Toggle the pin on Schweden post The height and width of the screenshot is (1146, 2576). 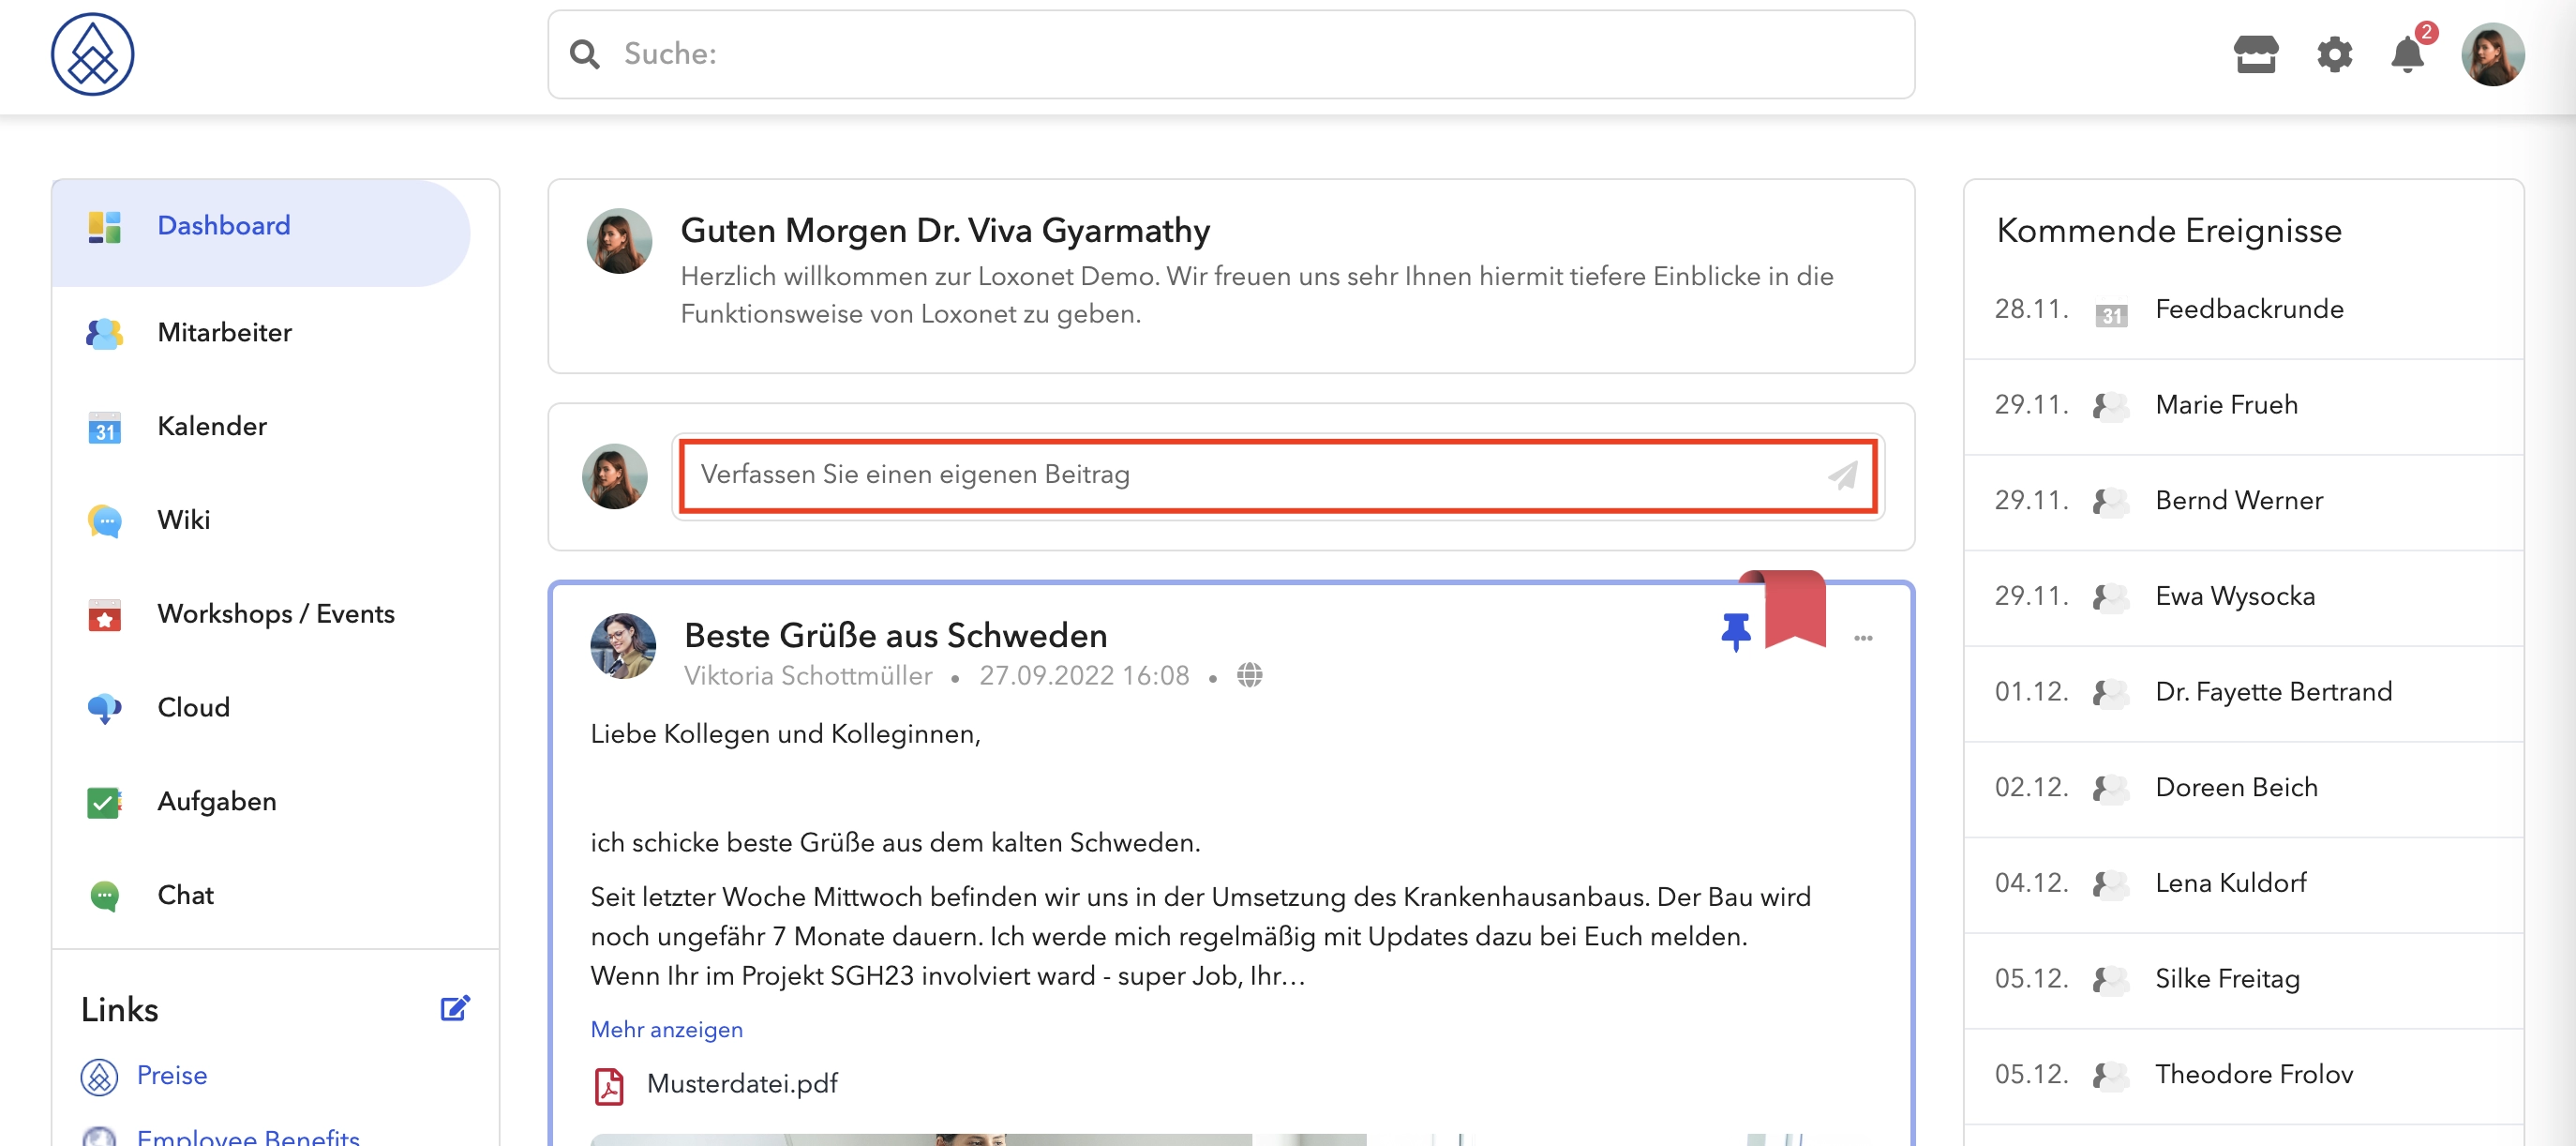coord(1735,632)
